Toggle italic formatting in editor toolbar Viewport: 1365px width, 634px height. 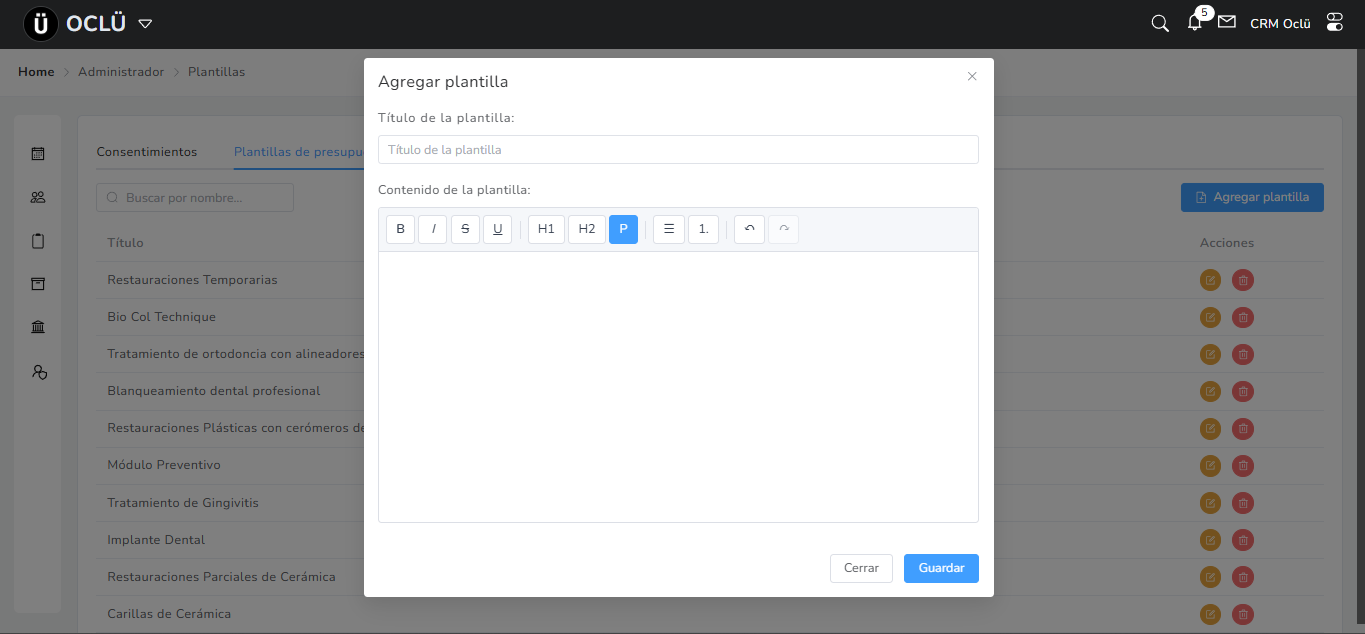click(x=433, y=229)
